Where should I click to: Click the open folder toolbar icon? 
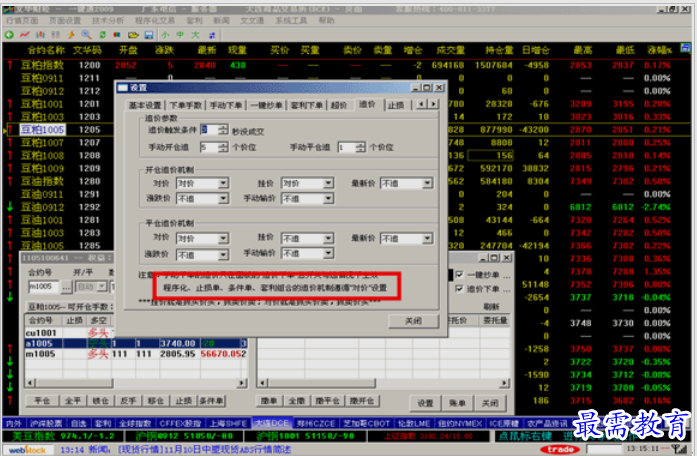point(133,35)
